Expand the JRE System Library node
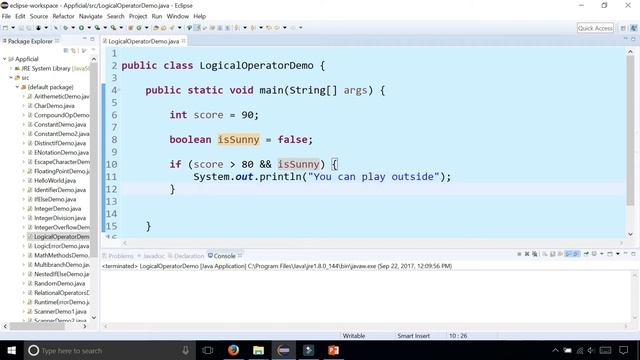 click(x=11, y=69)
